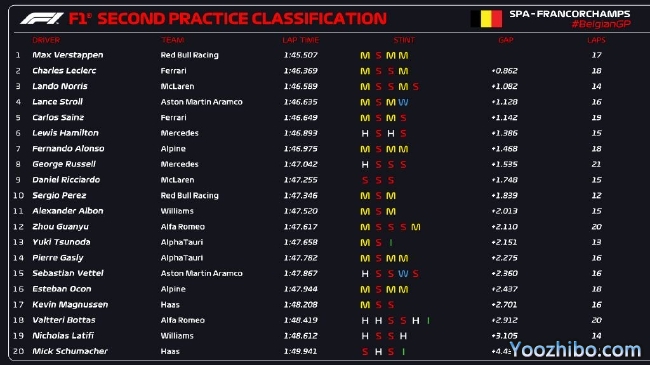Click the green I tyre icon for Yuki Tsunoda
Image resolution: width=650 pixels, height=365 pixels.
pos(391,242)
